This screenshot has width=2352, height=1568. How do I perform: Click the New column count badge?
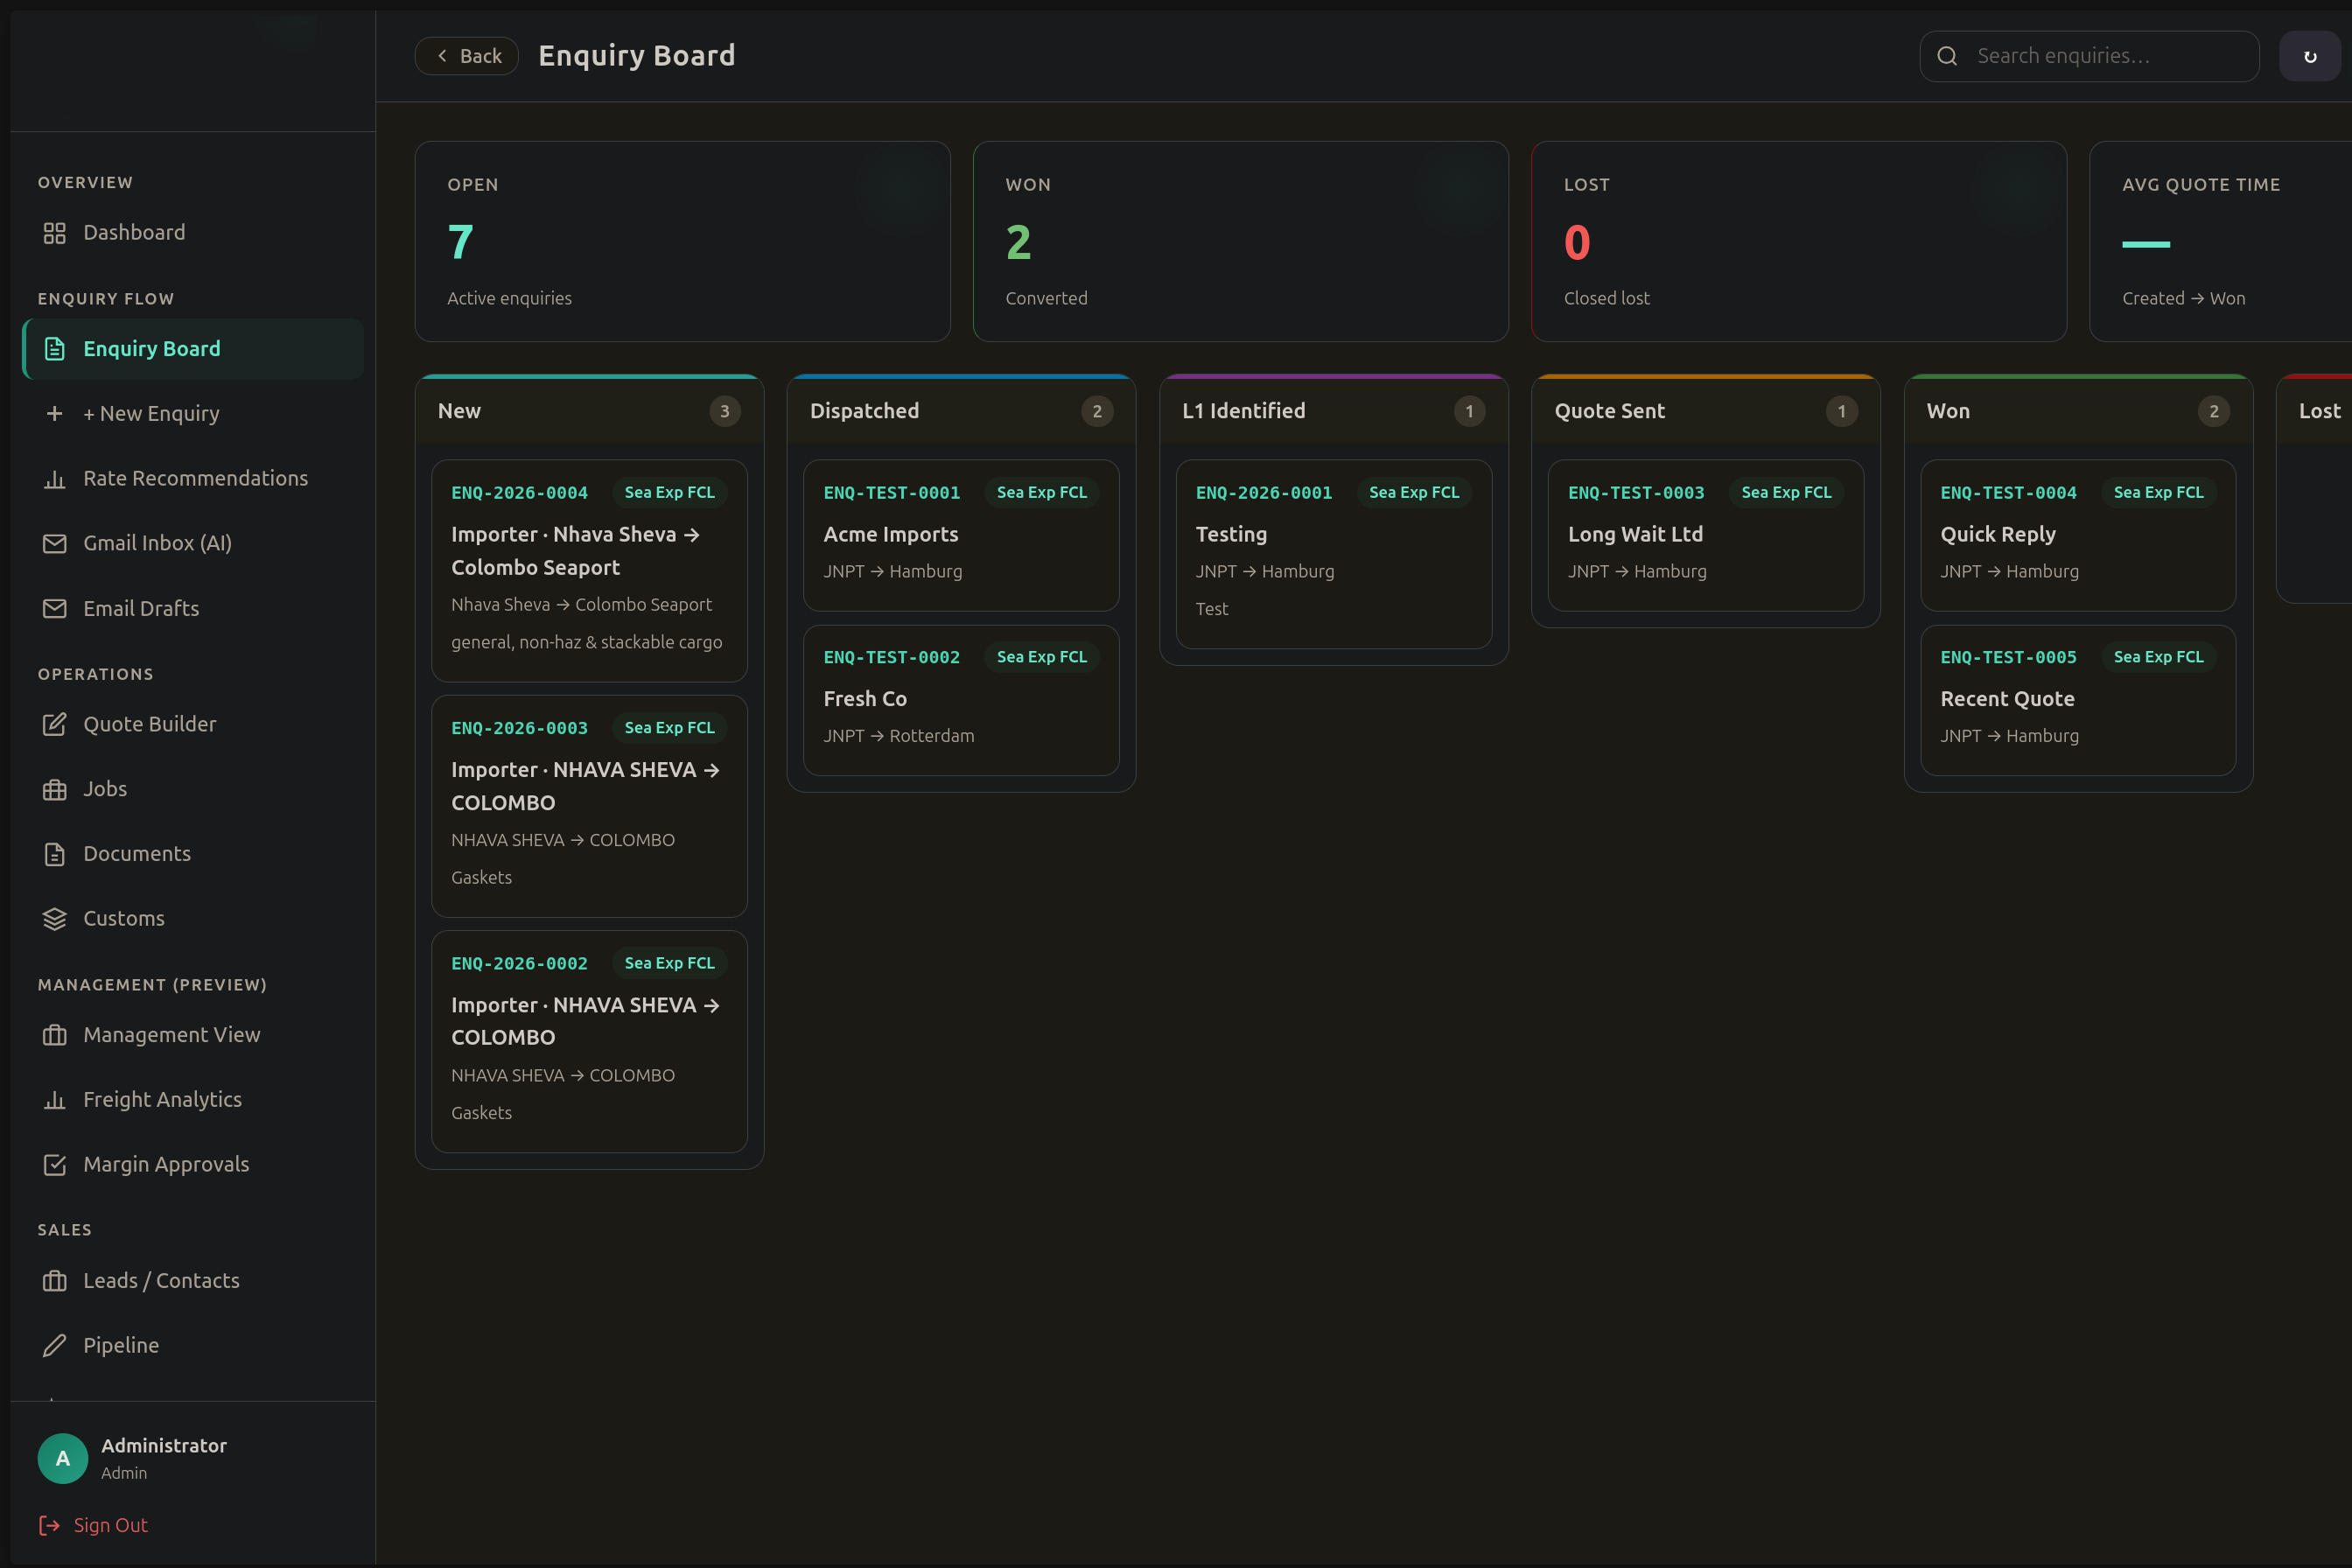click(725, 411)
